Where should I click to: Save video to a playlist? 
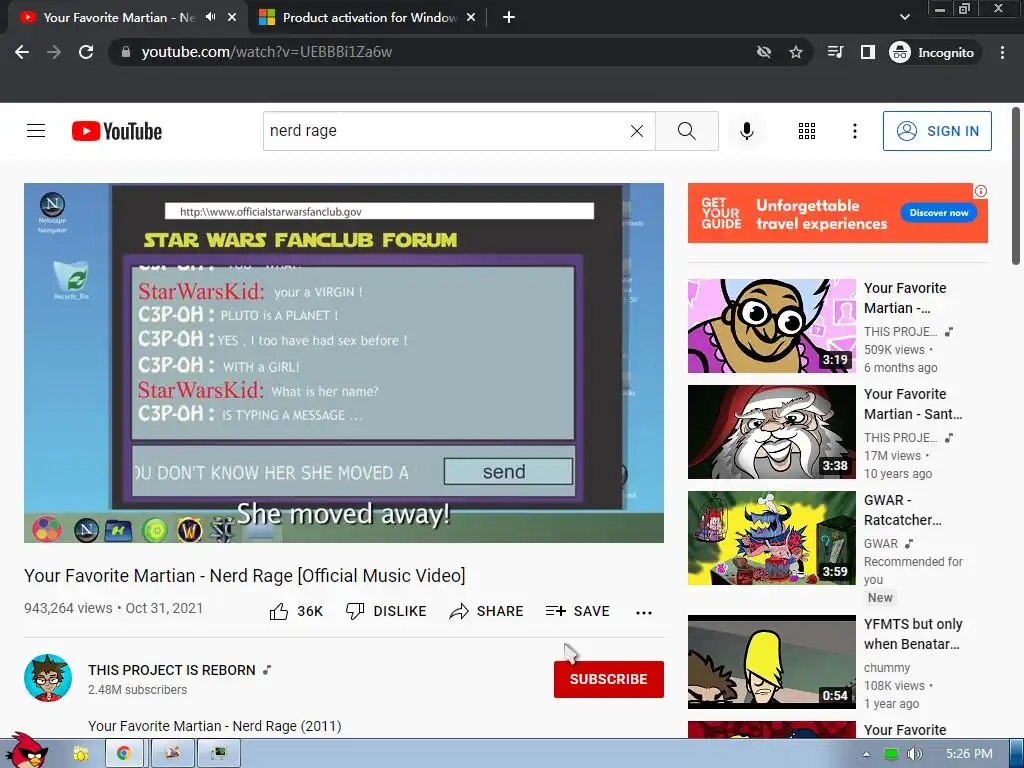(x=577, y=611)
